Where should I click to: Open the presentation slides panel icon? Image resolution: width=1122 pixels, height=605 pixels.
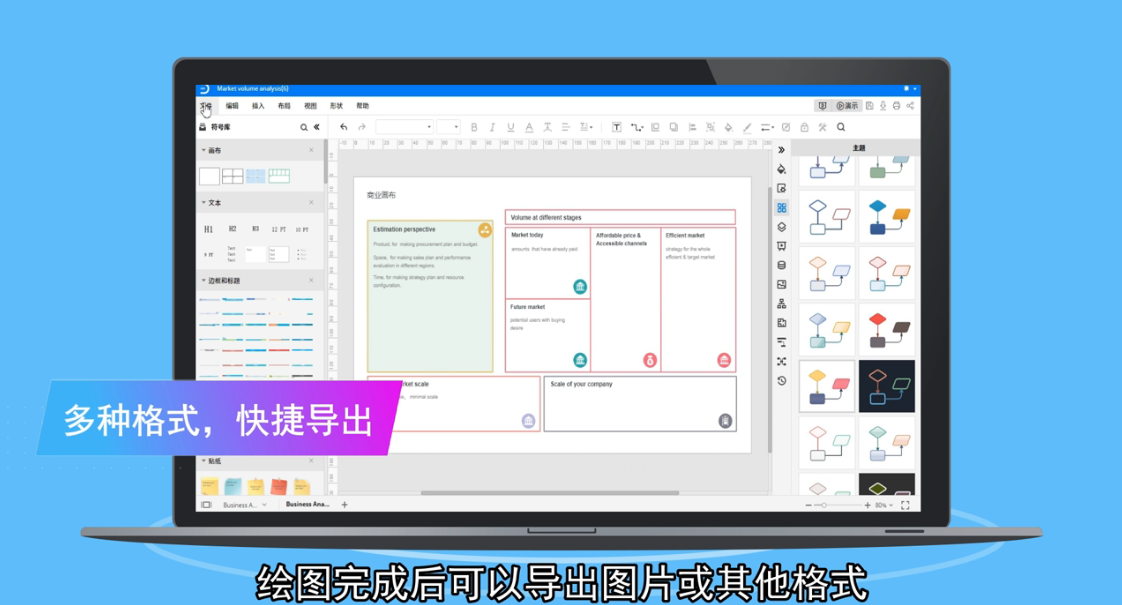(x=781, y=246)
